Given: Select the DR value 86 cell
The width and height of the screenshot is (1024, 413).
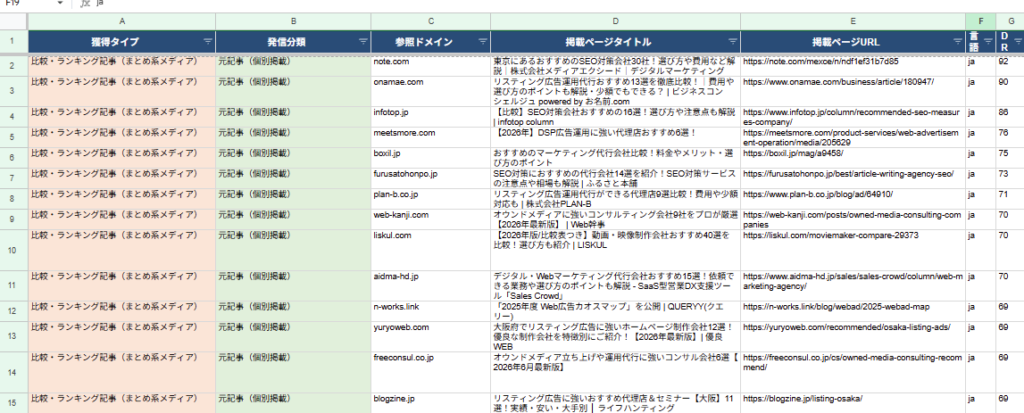Looking at the screenshot, I should (1010, 117).
